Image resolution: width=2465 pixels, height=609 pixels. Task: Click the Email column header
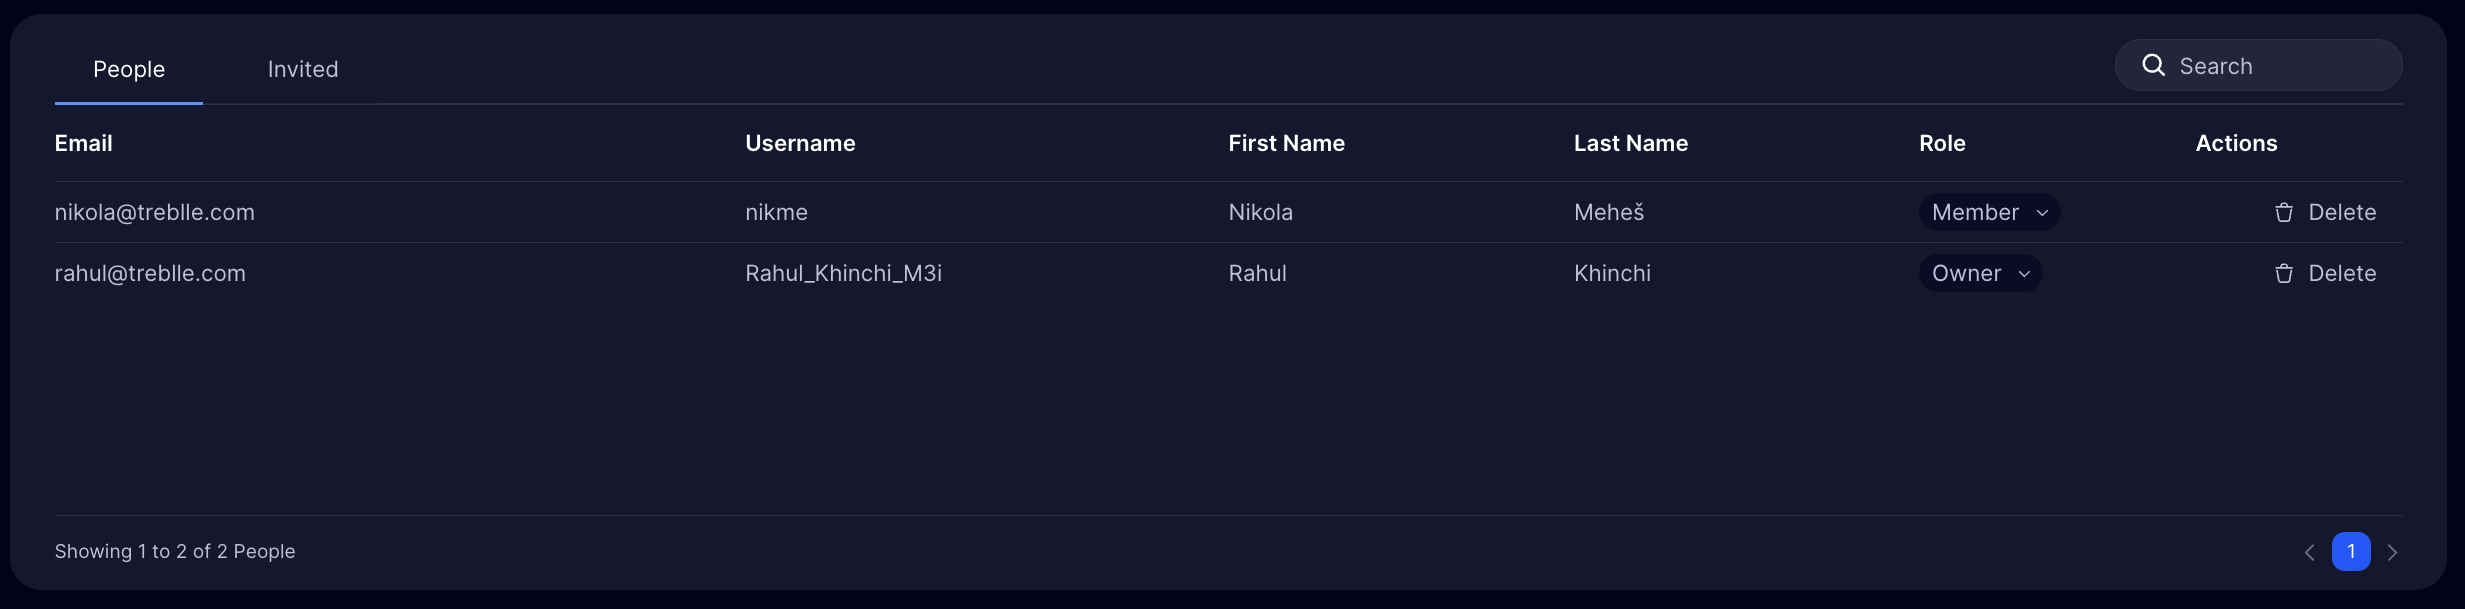pos(84,143)
